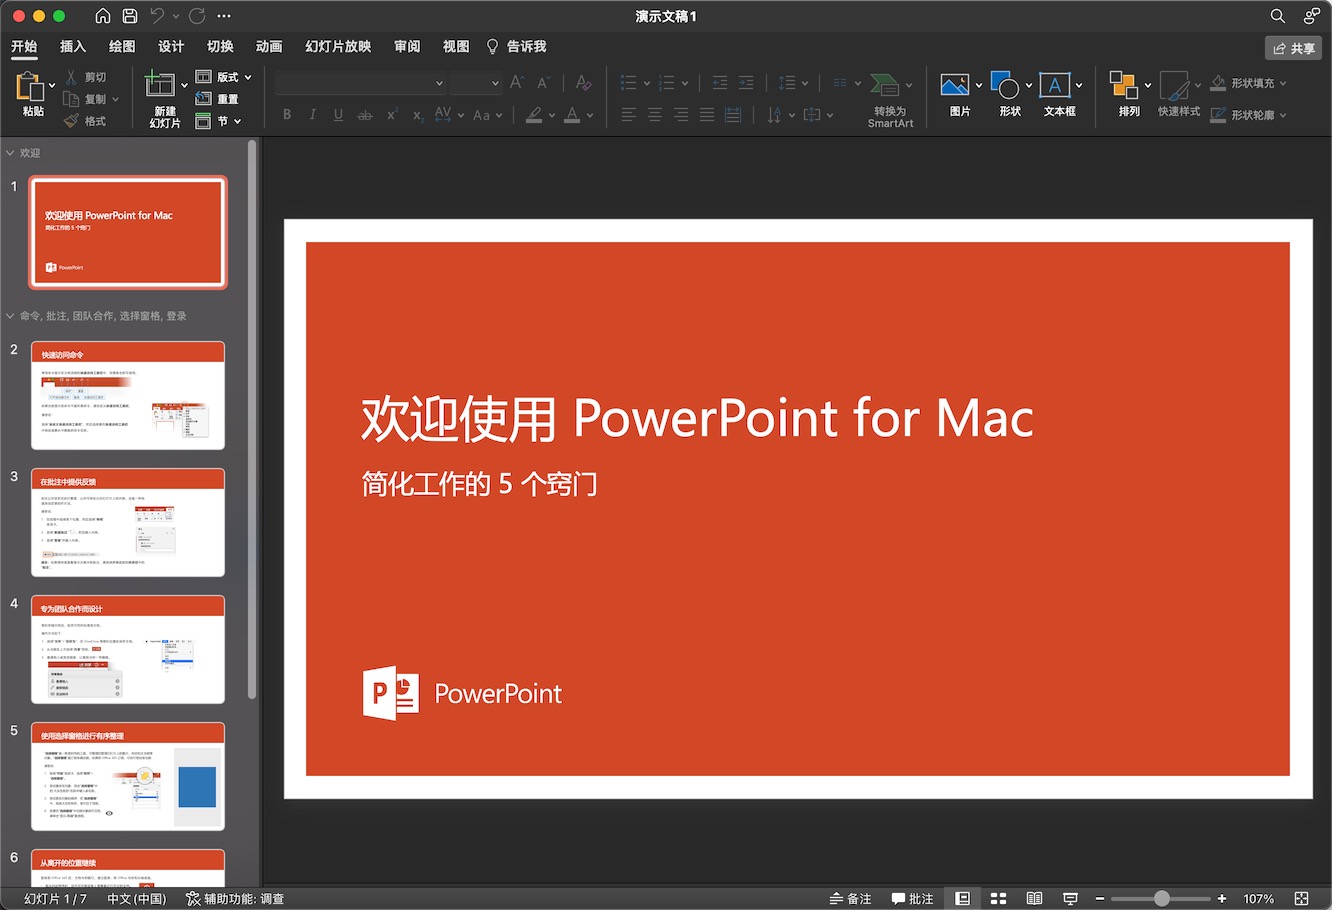Switch to Reading view icon
The width and height of the screenshot is (1332, 910).
(x=1035, y=899)
